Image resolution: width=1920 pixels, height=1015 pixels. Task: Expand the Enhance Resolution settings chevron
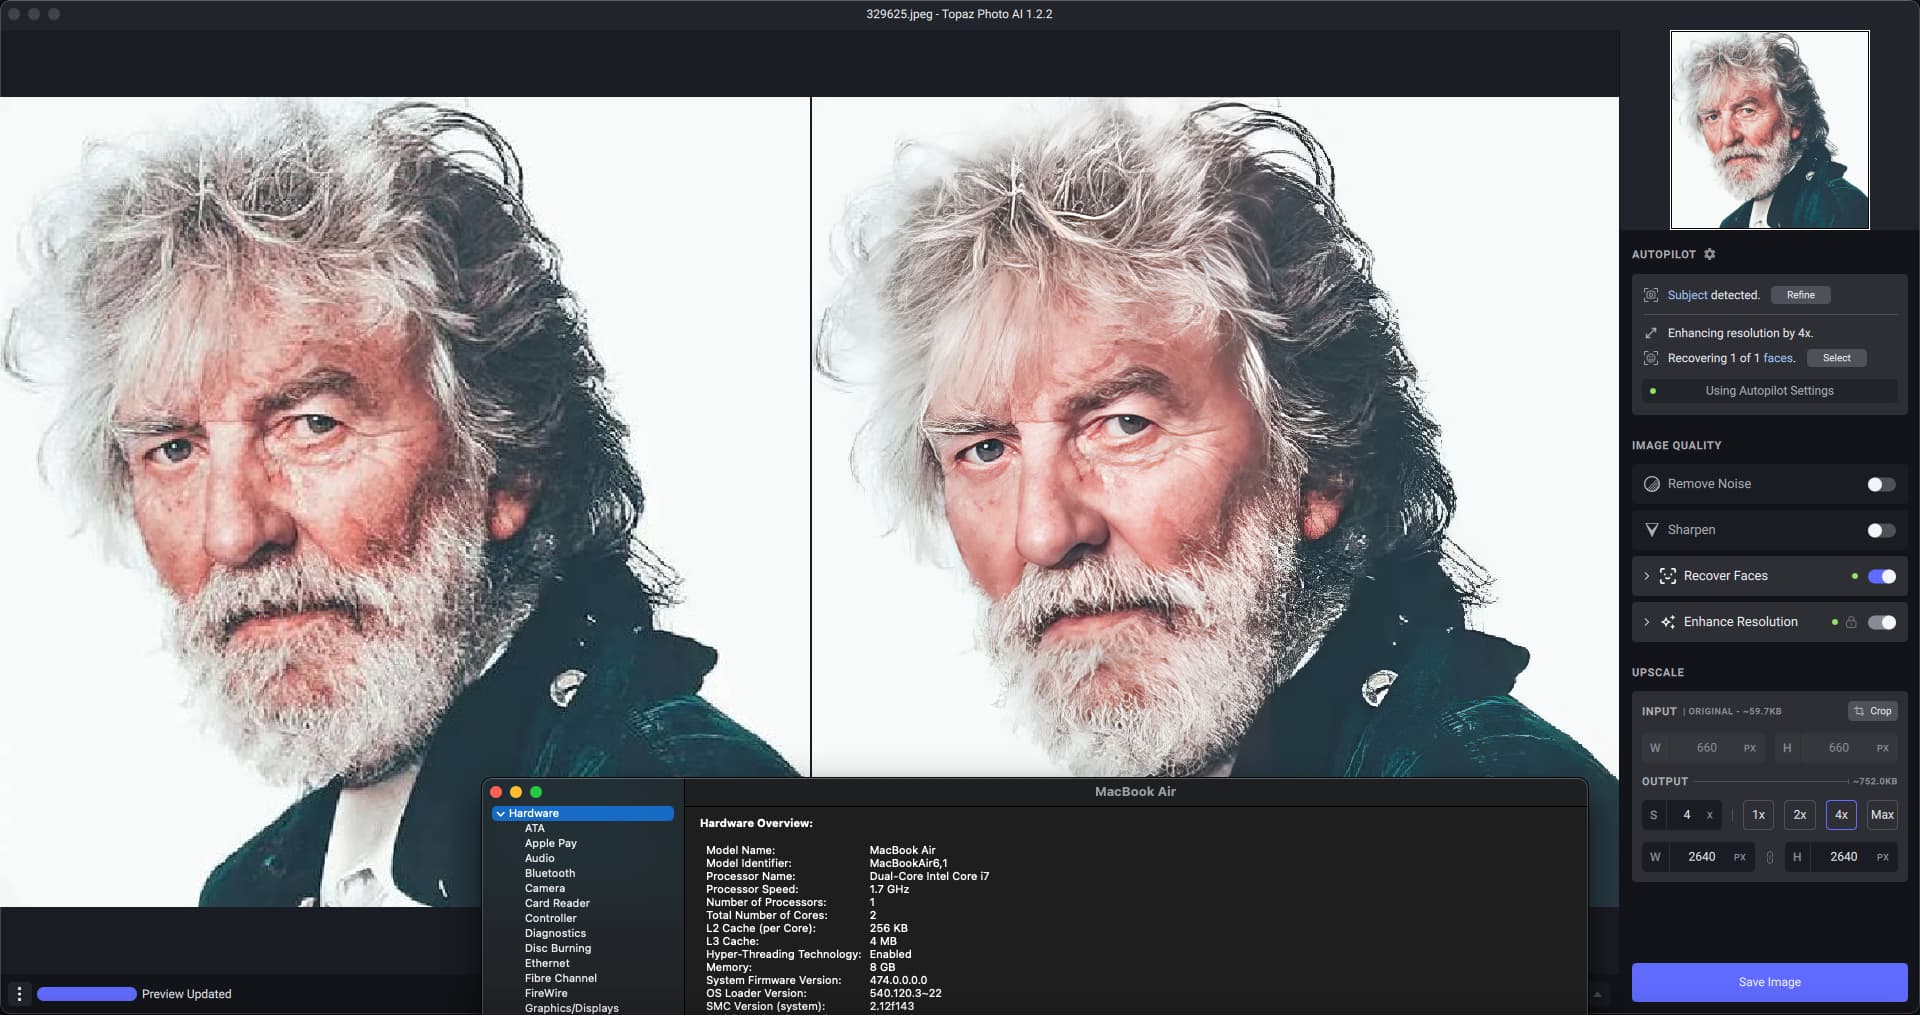pyautogui.click(x=1646, y=622)
